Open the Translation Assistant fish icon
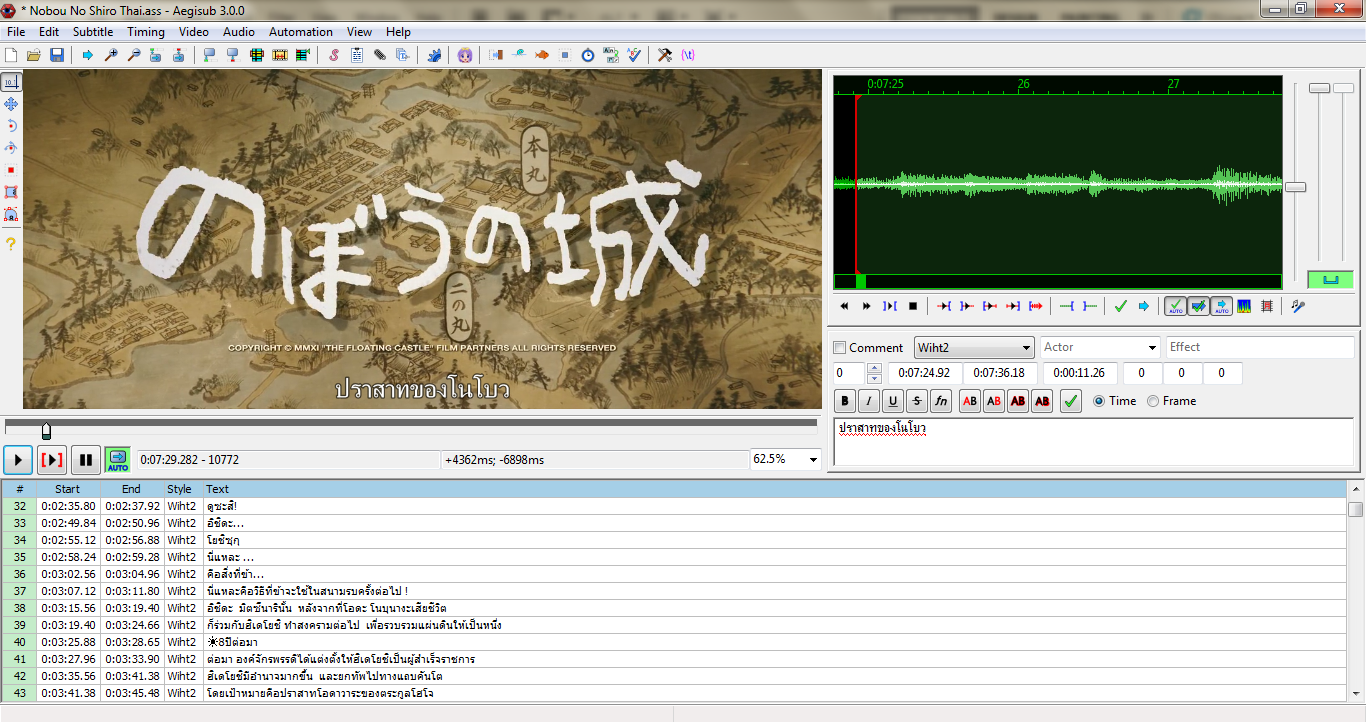This screenshot has width=1366, height=722. tap(542, 55)
